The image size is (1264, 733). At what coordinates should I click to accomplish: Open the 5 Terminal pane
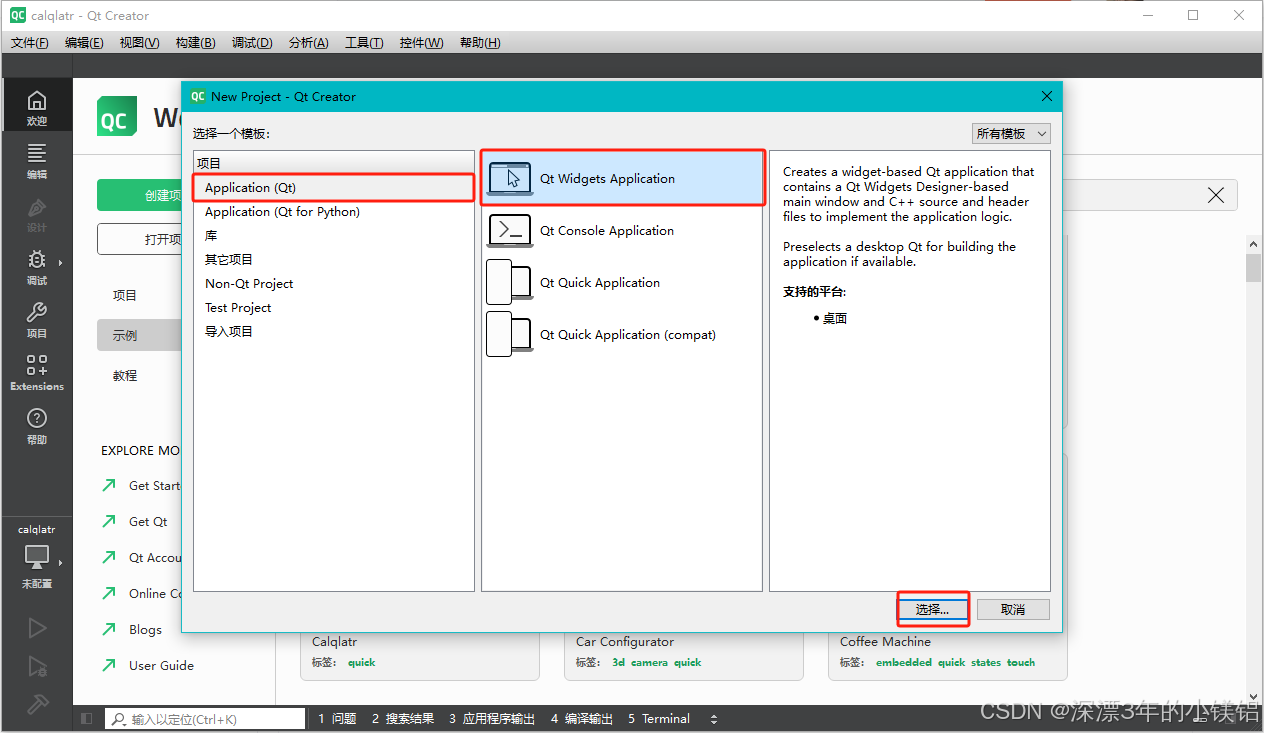pos(659,719)
